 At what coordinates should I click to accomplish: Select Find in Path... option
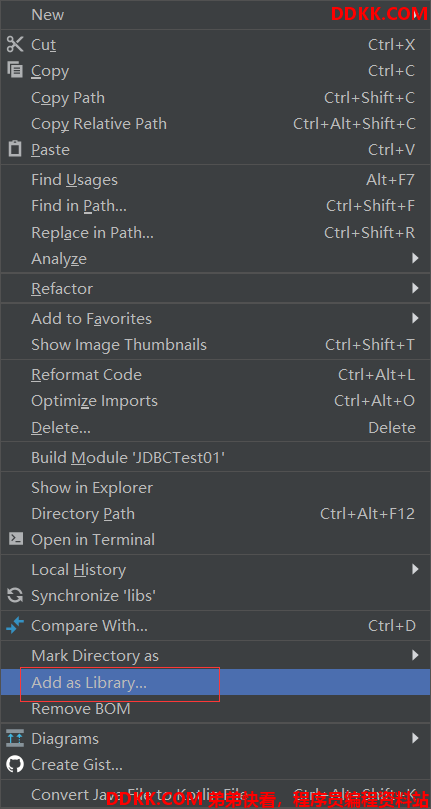point(215,206)
